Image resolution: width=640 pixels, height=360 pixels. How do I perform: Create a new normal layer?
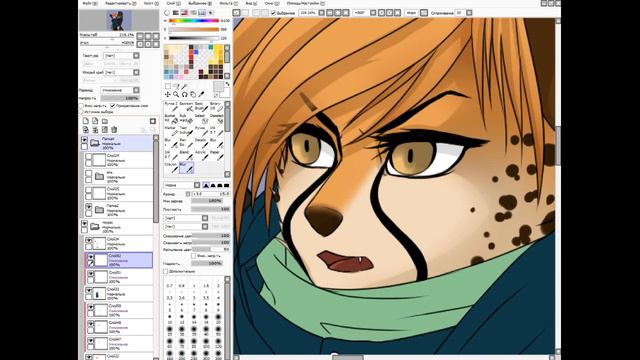(86, 121)
